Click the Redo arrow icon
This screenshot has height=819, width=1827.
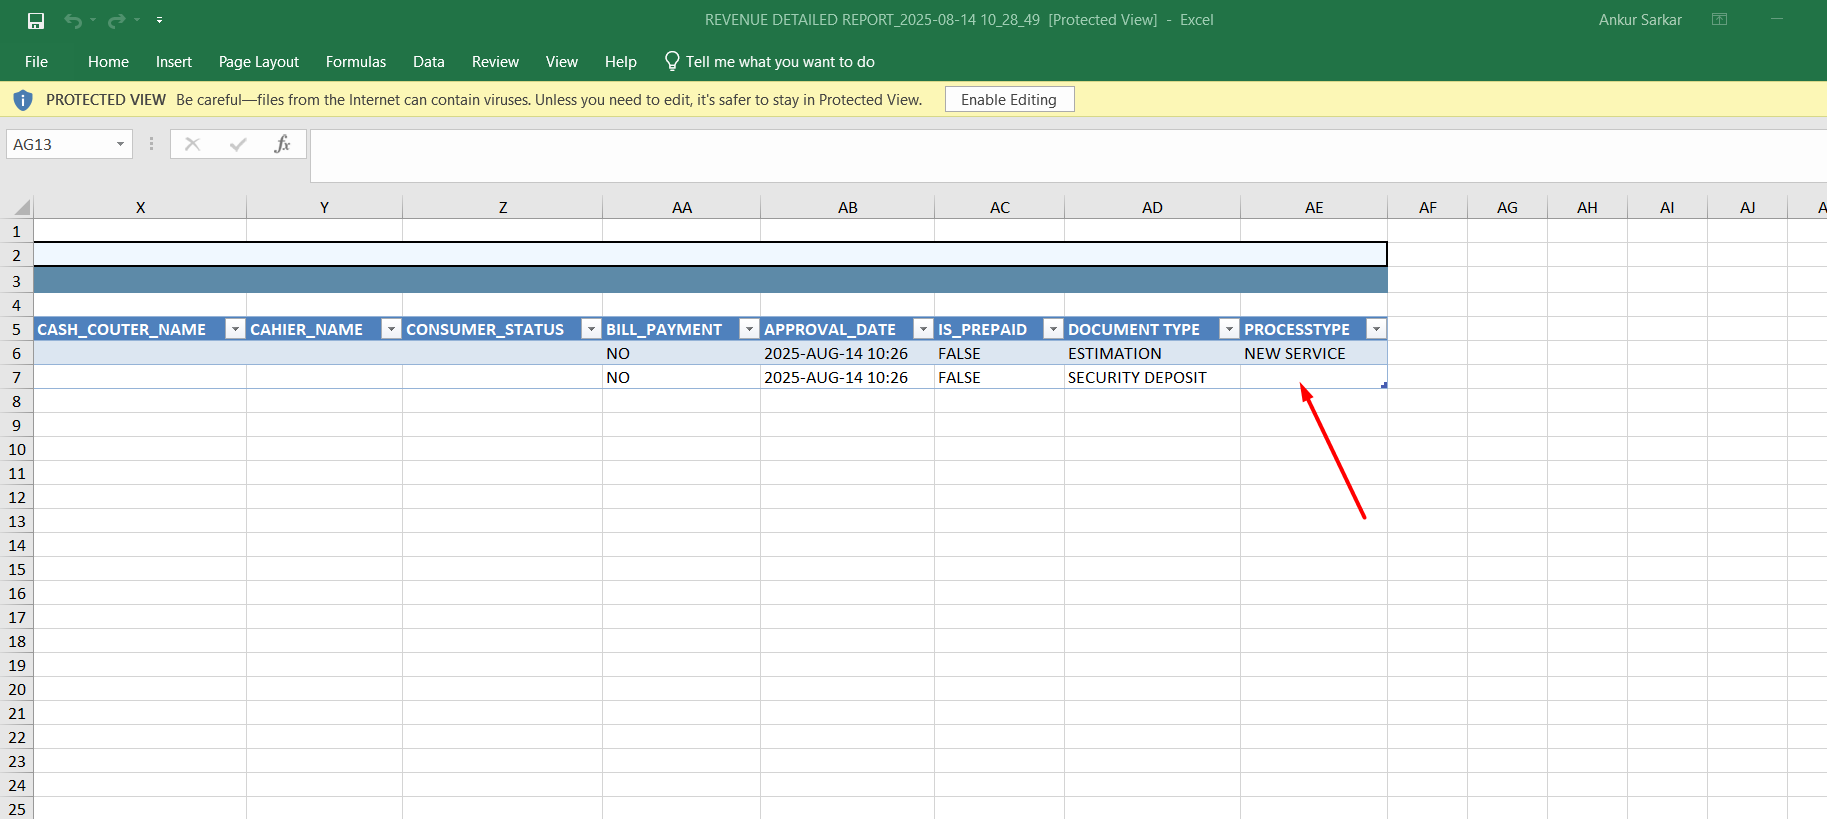coord(117,20)
